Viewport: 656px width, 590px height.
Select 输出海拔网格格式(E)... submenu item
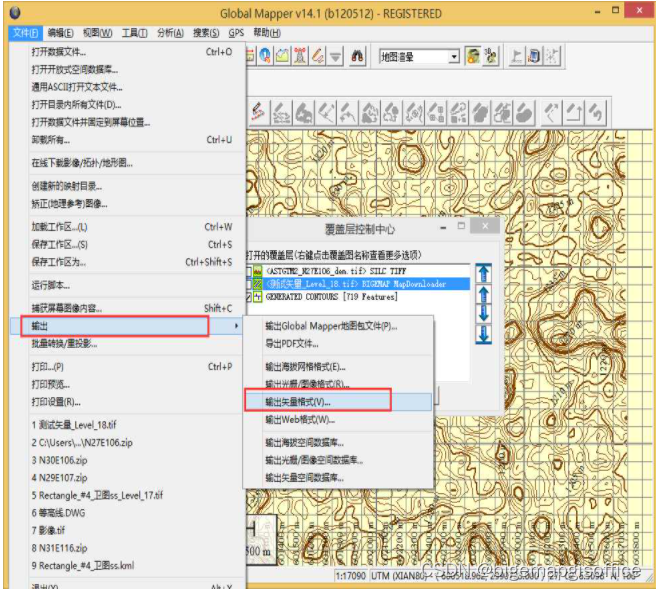click(x=338, y=367)
